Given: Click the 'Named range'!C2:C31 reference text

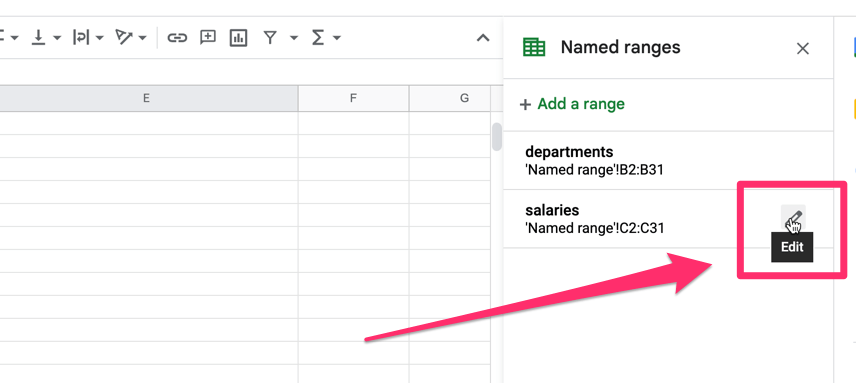Looking at the screenshot, I should (x=595, y=228).
